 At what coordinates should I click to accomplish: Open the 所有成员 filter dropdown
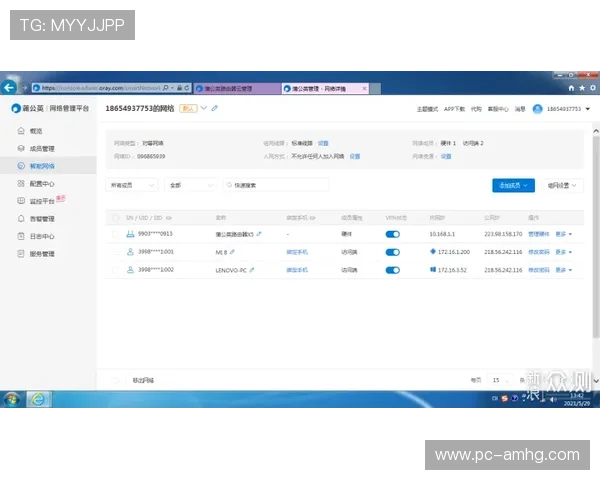[x=132, y=185]
